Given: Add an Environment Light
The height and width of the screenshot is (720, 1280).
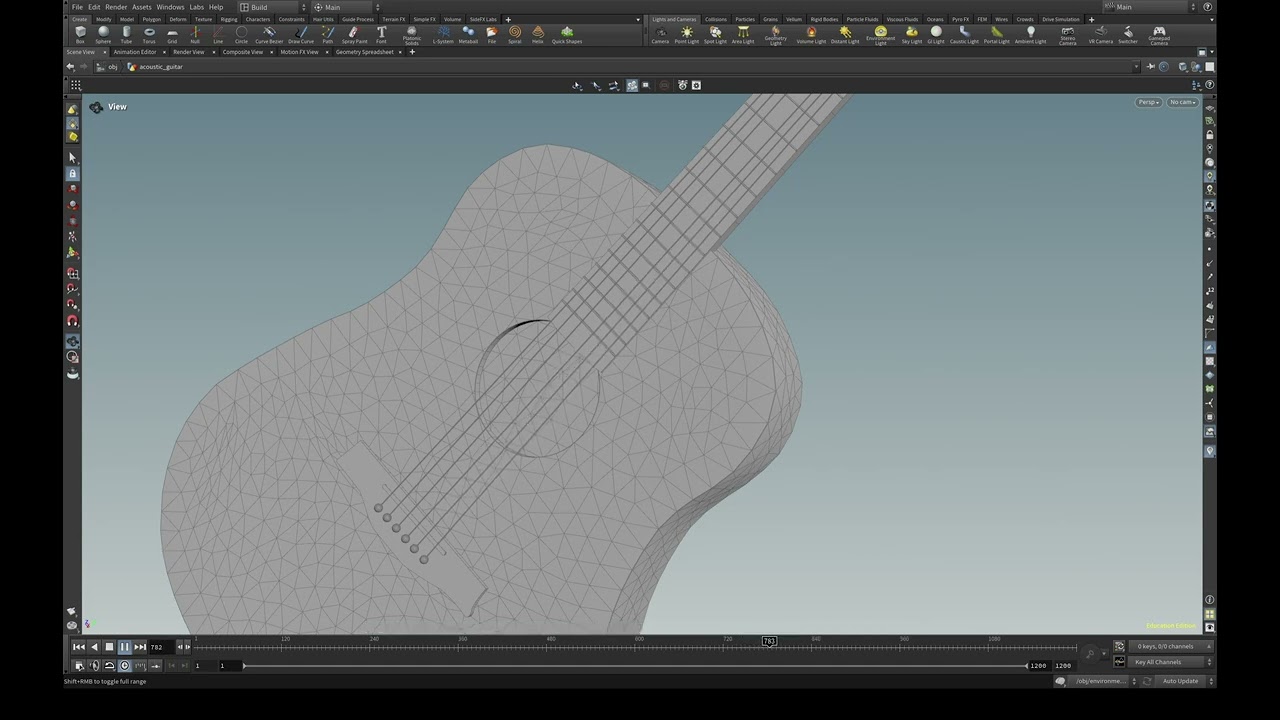Looking at the screenshot, I should [880, 35].
